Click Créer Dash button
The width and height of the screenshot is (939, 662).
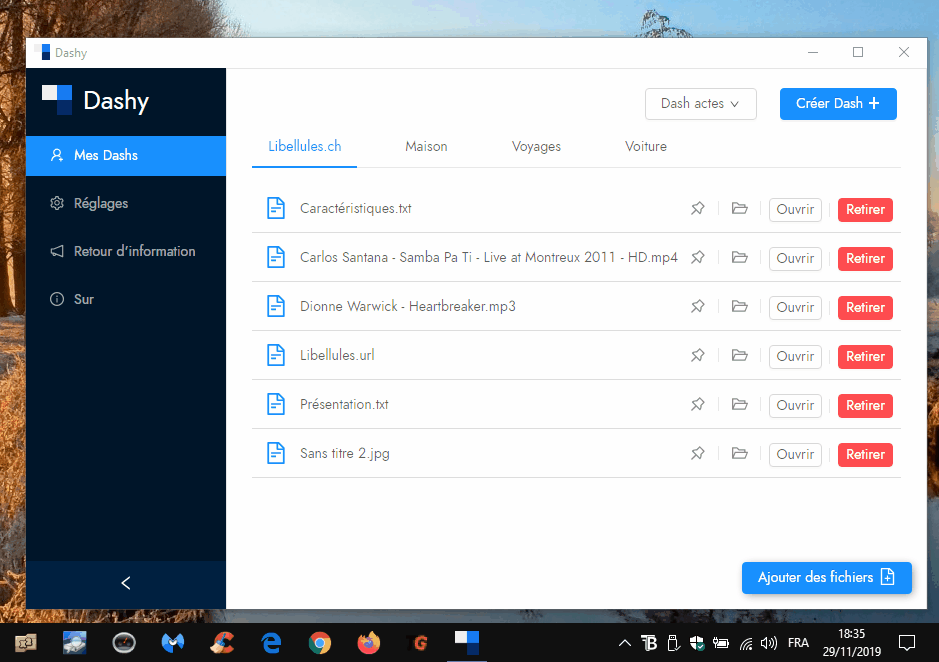coord(838,104)
